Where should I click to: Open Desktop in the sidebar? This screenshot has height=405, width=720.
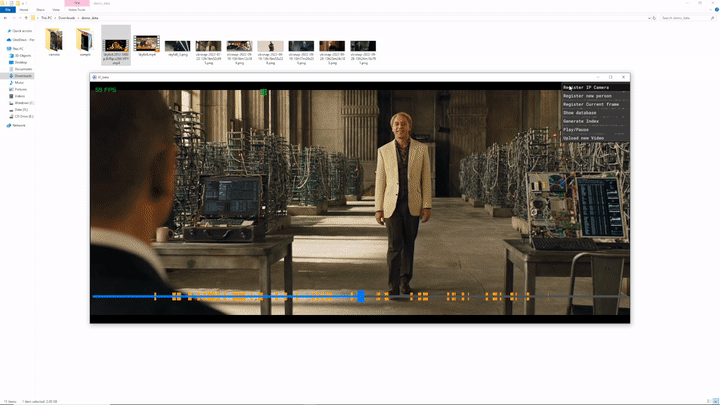point(18,62)
